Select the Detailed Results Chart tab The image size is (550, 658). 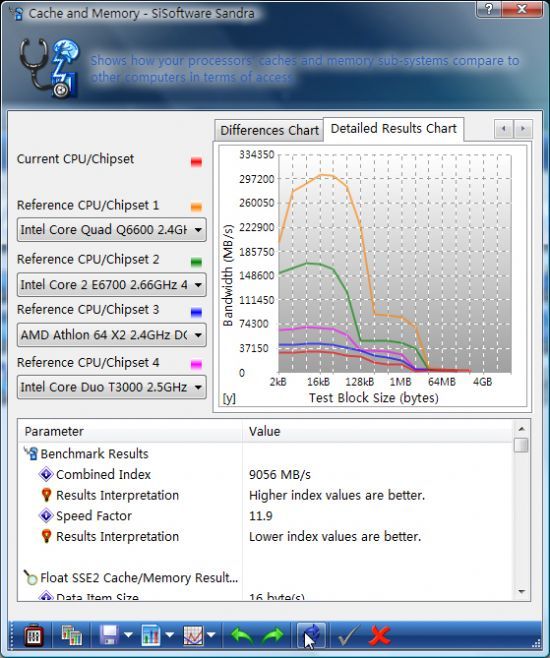(x=394, y=128)
